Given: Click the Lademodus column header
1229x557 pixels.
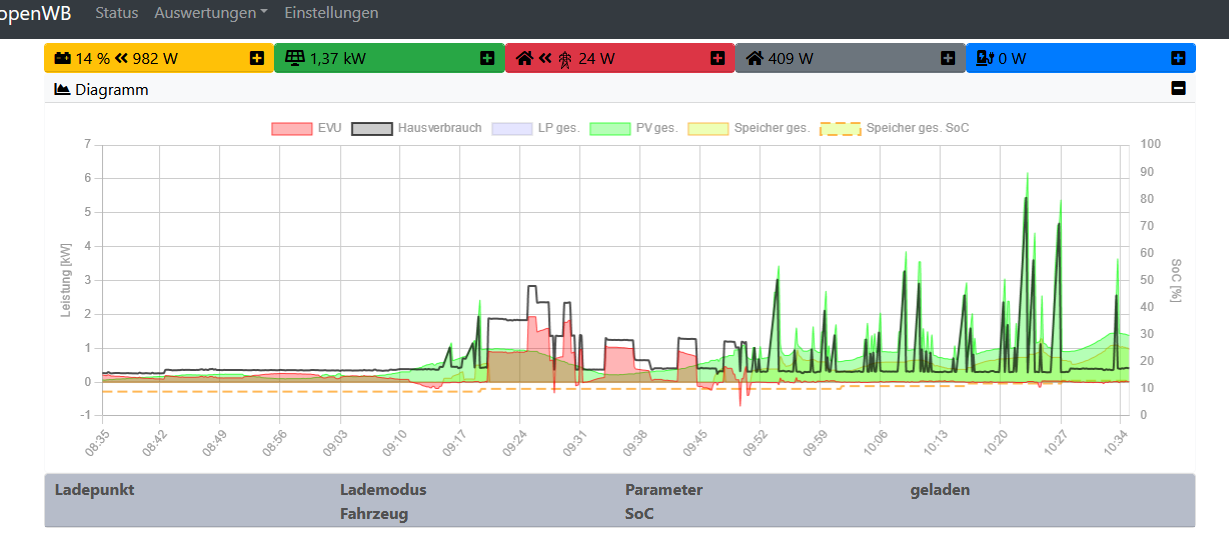Looking at the screenshot, I should tap(383, 489).
